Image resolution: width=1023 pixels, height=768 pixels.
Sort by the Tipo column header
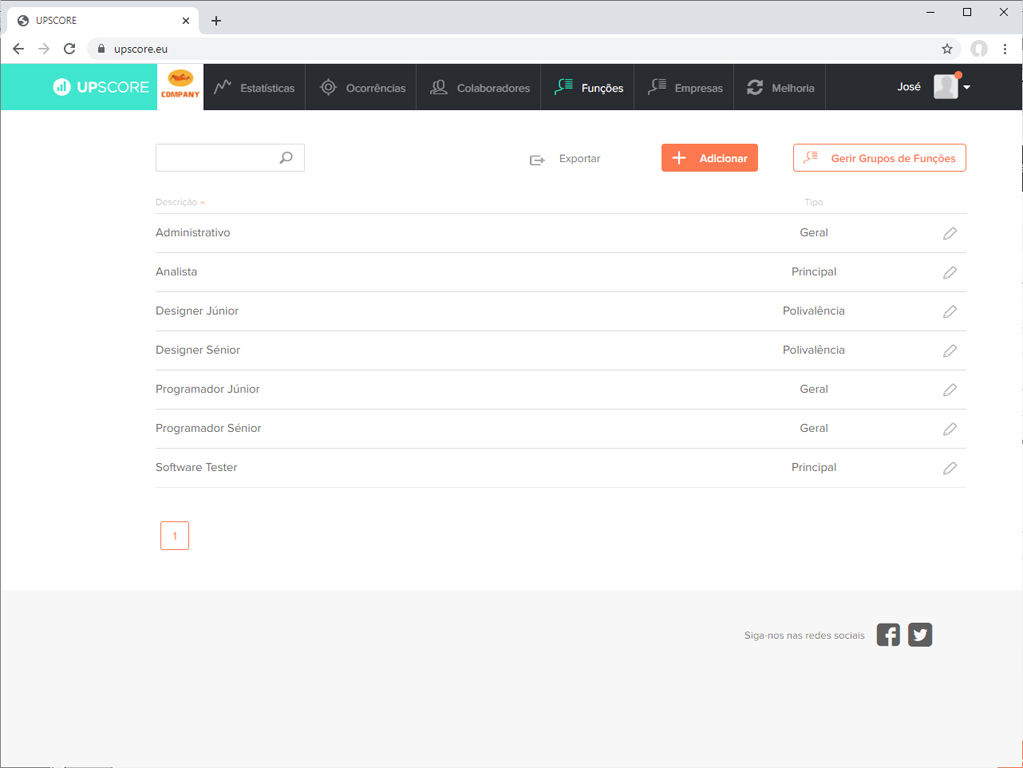(814, 202)
